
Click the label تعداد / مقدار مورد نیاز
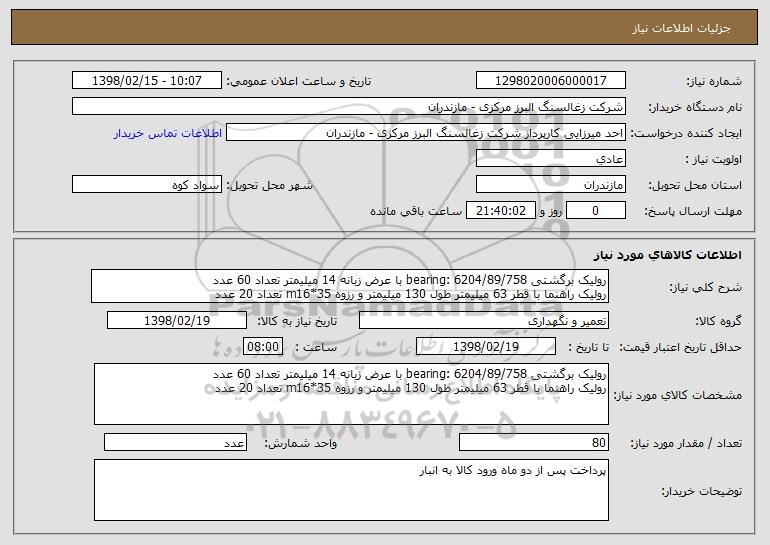(686, 443)
